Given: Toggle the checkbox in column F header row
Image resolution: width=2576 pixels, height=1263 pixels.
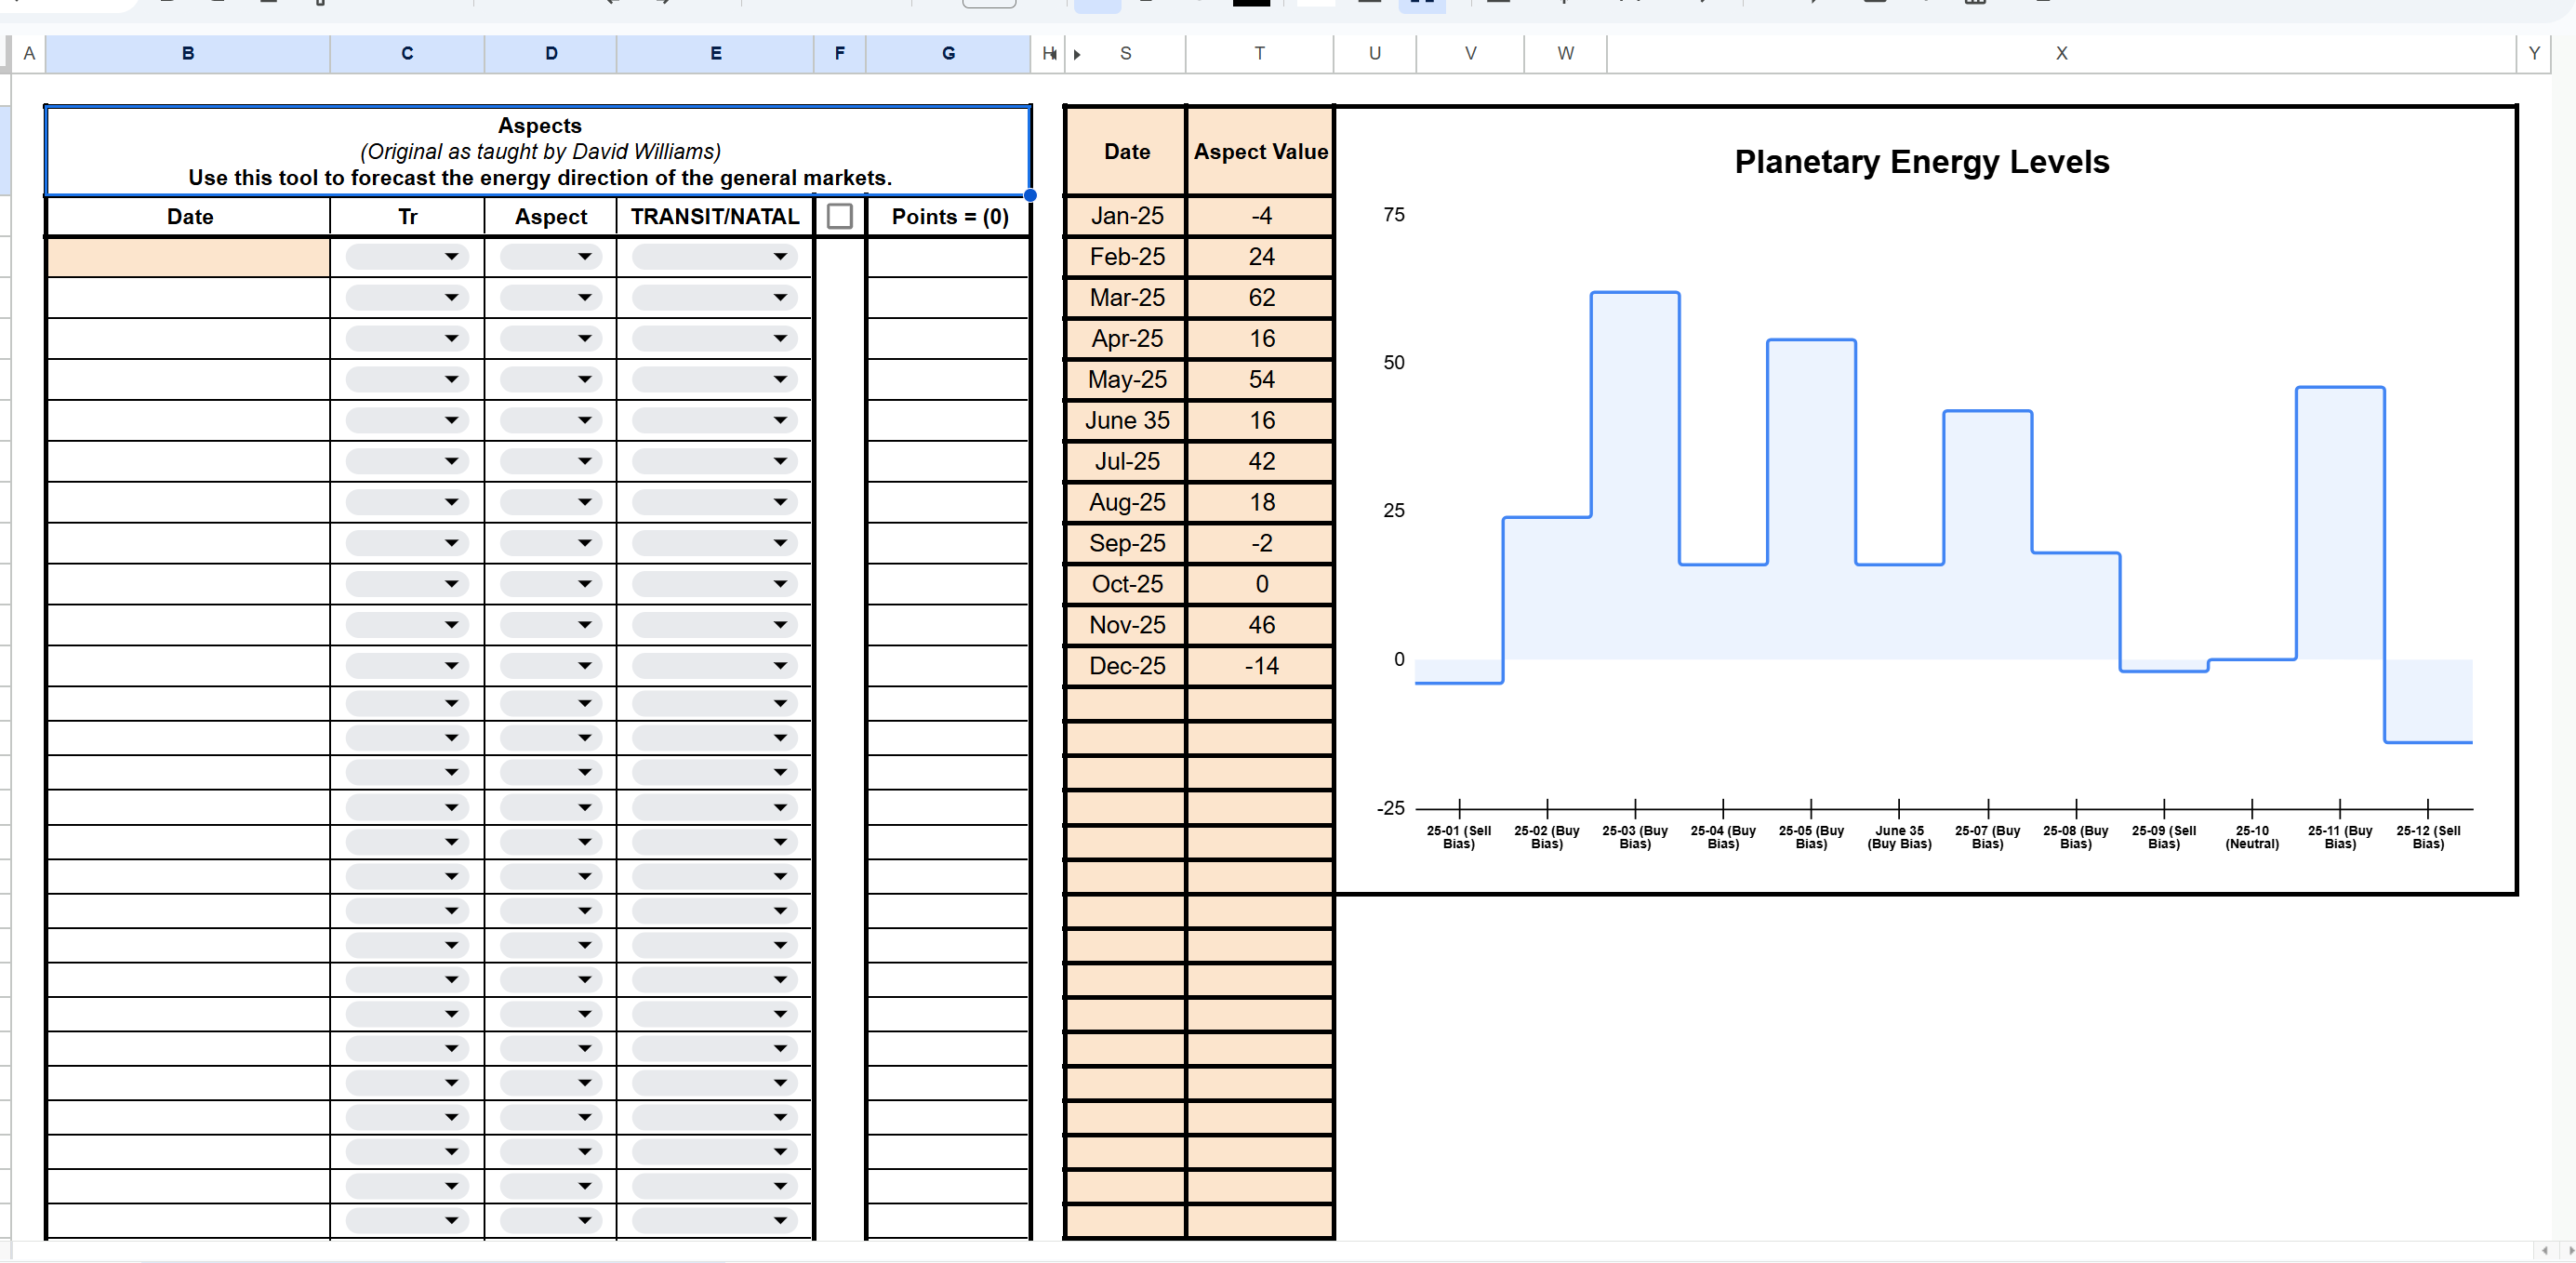Looking at the screenshot, I should pyautogui.click(x=839, y=216).
